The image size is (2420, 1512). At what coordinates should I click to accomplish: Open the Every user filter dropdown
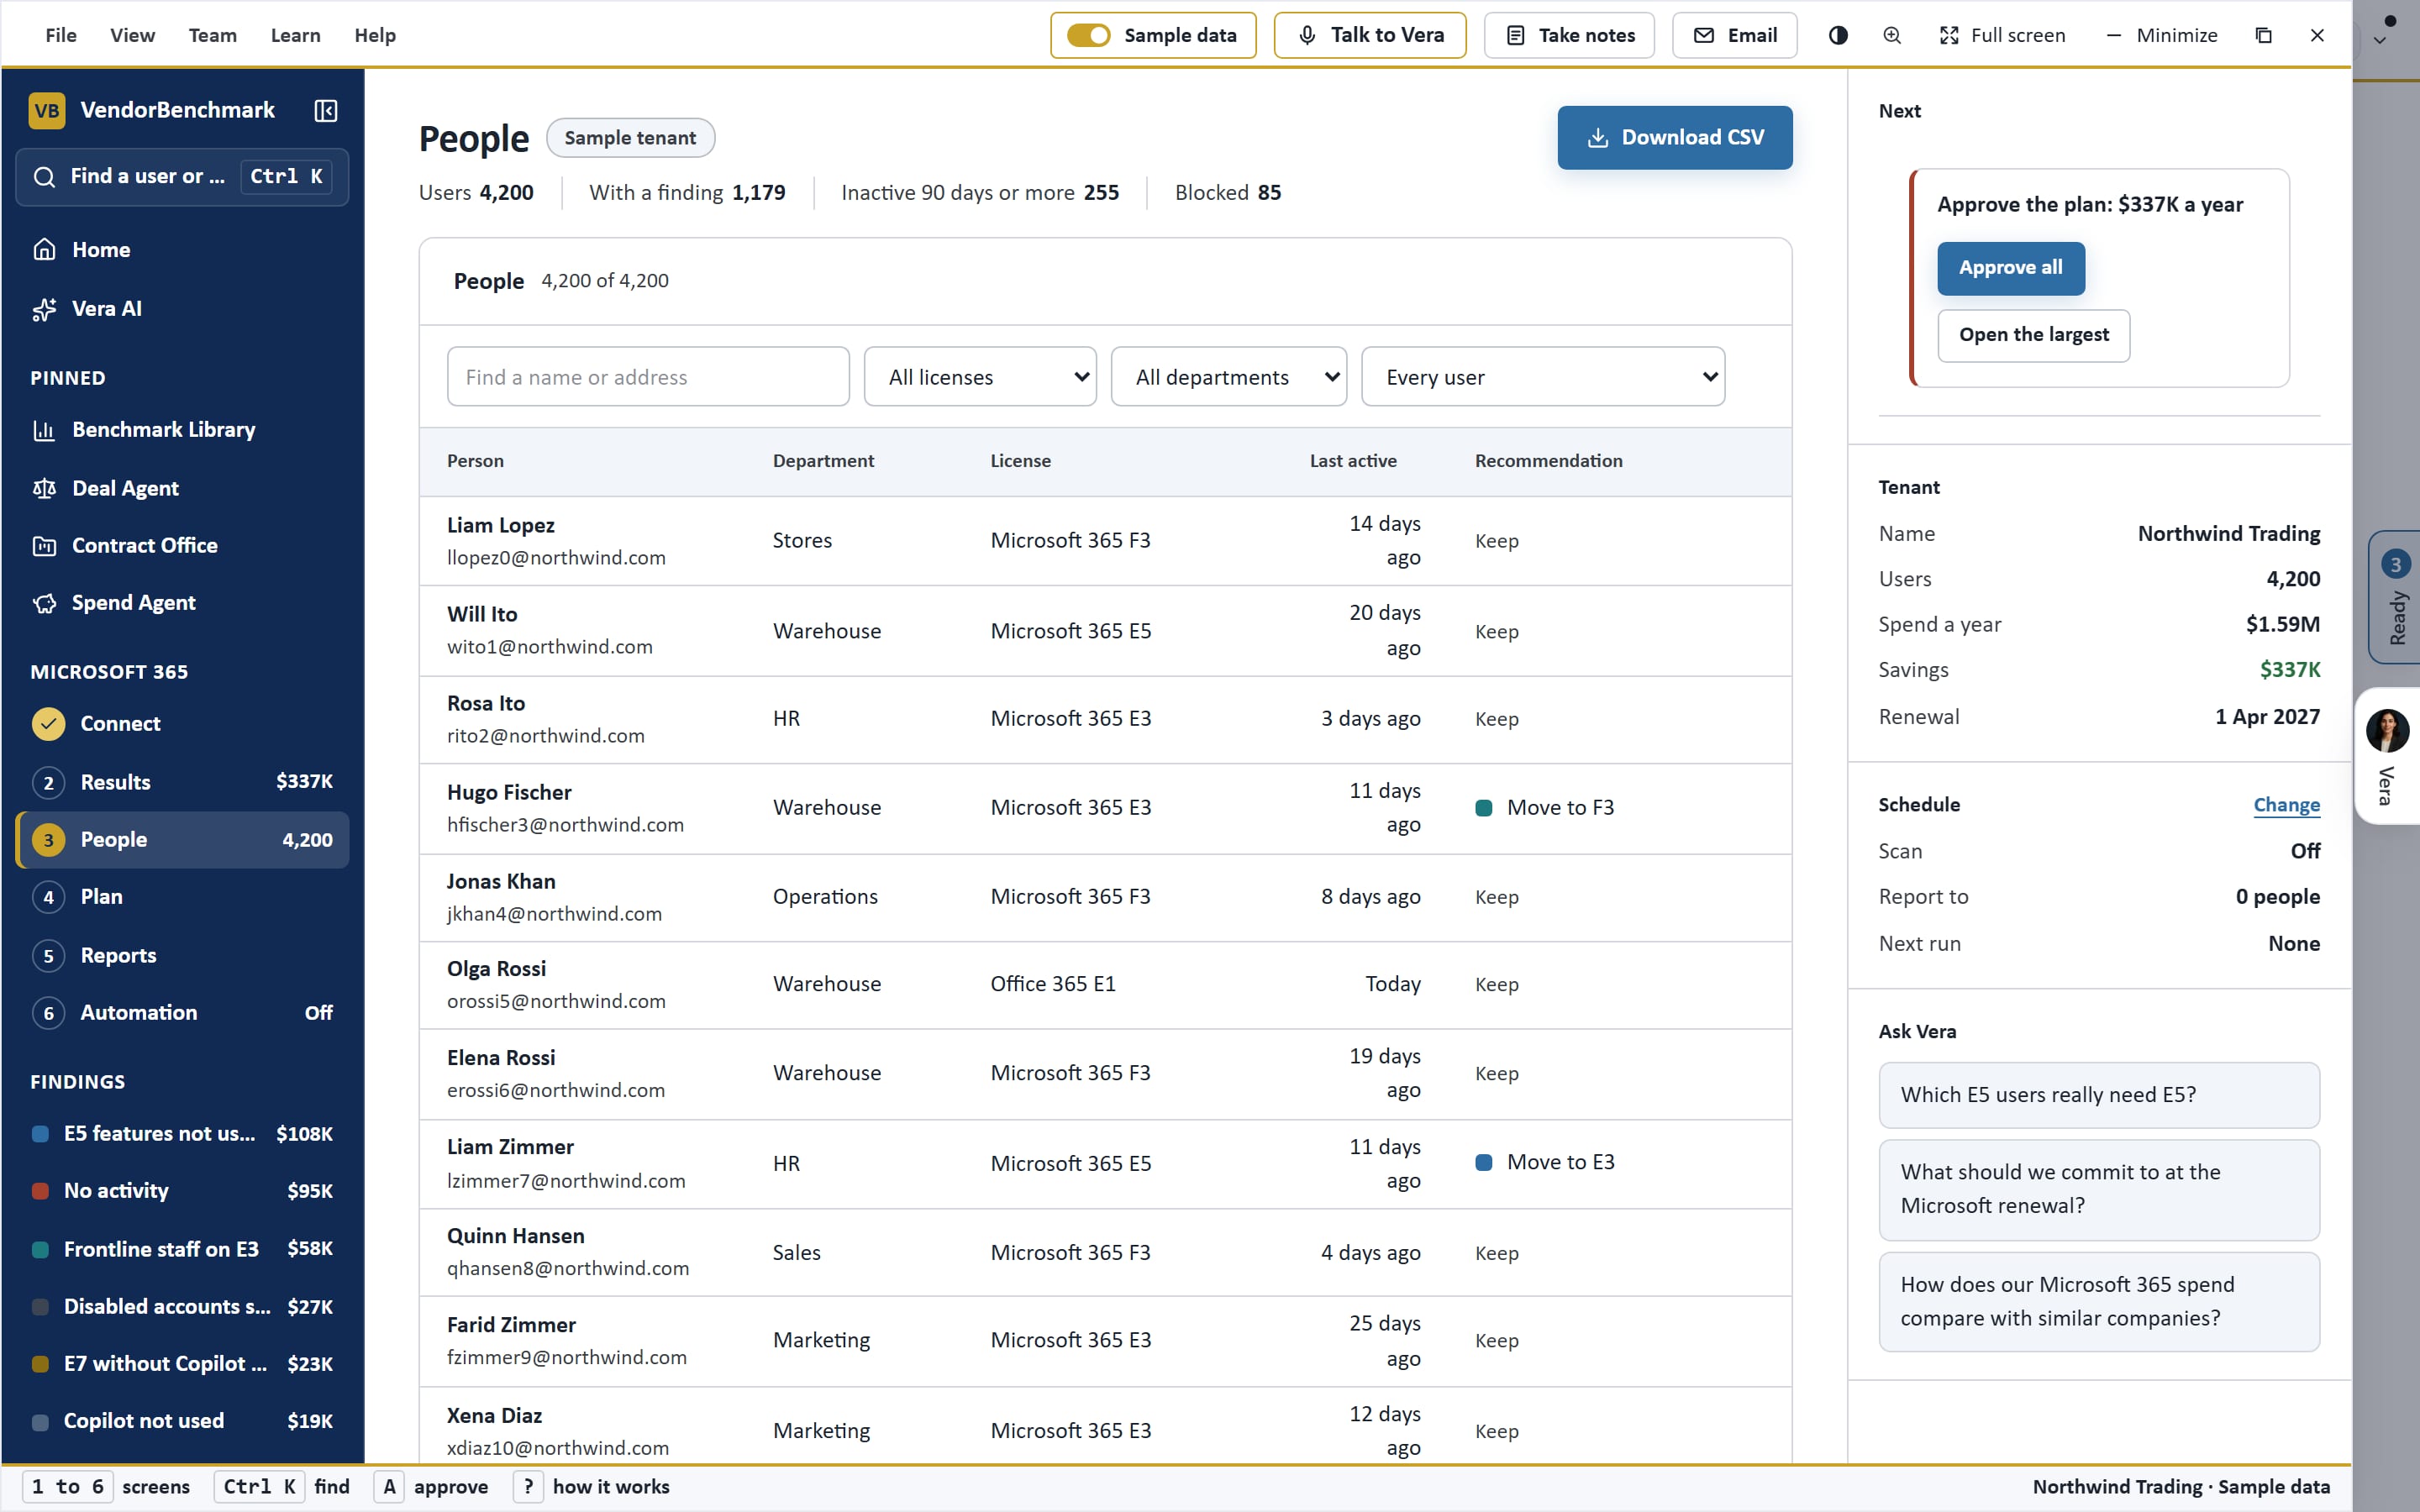1543,377
